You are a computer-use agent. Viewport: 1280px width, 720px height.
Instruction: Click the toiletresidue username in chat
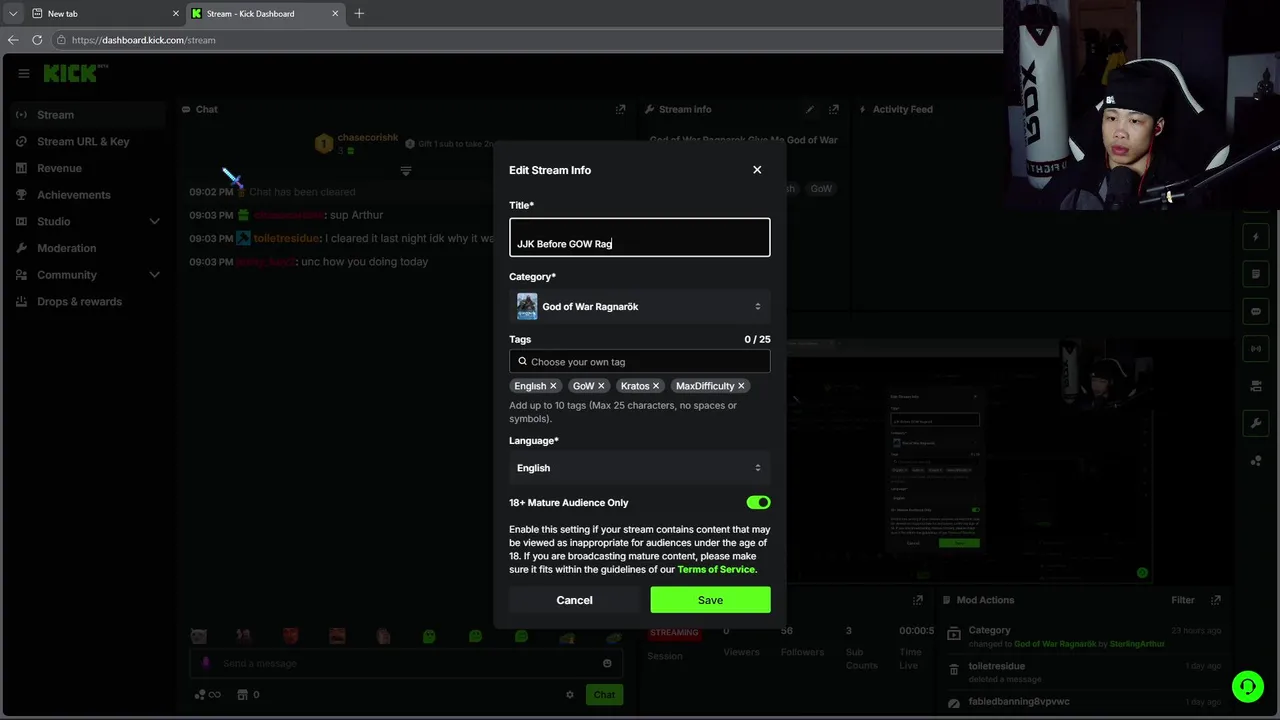[x=286, y=238]
